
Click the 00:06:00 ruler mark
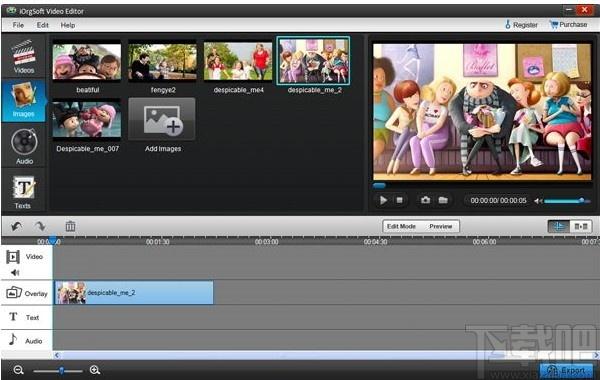point(484,242)
